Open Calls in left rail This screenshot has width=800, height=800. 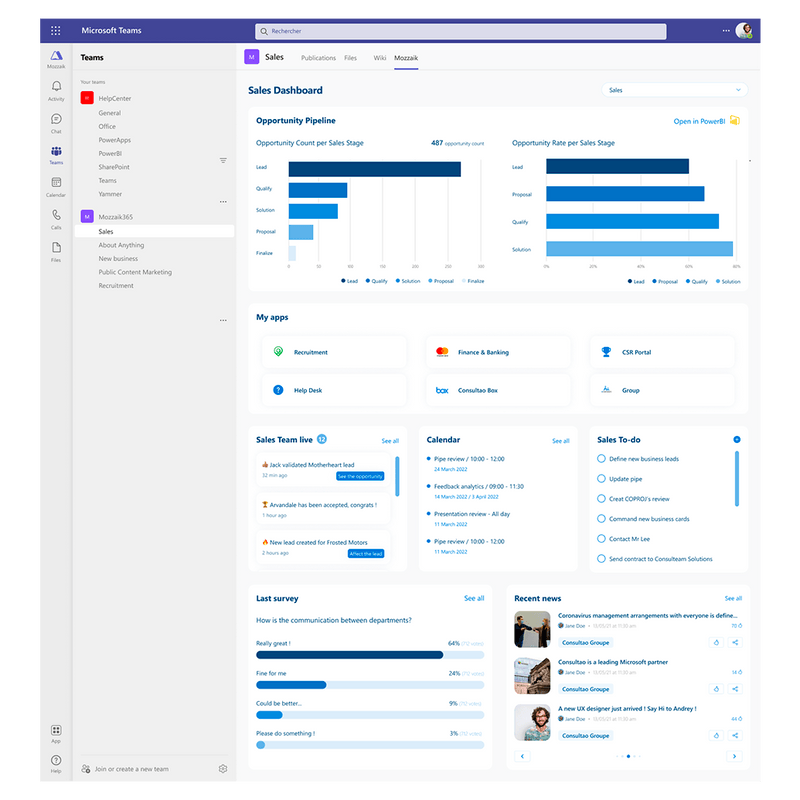[x=56, y=216]
